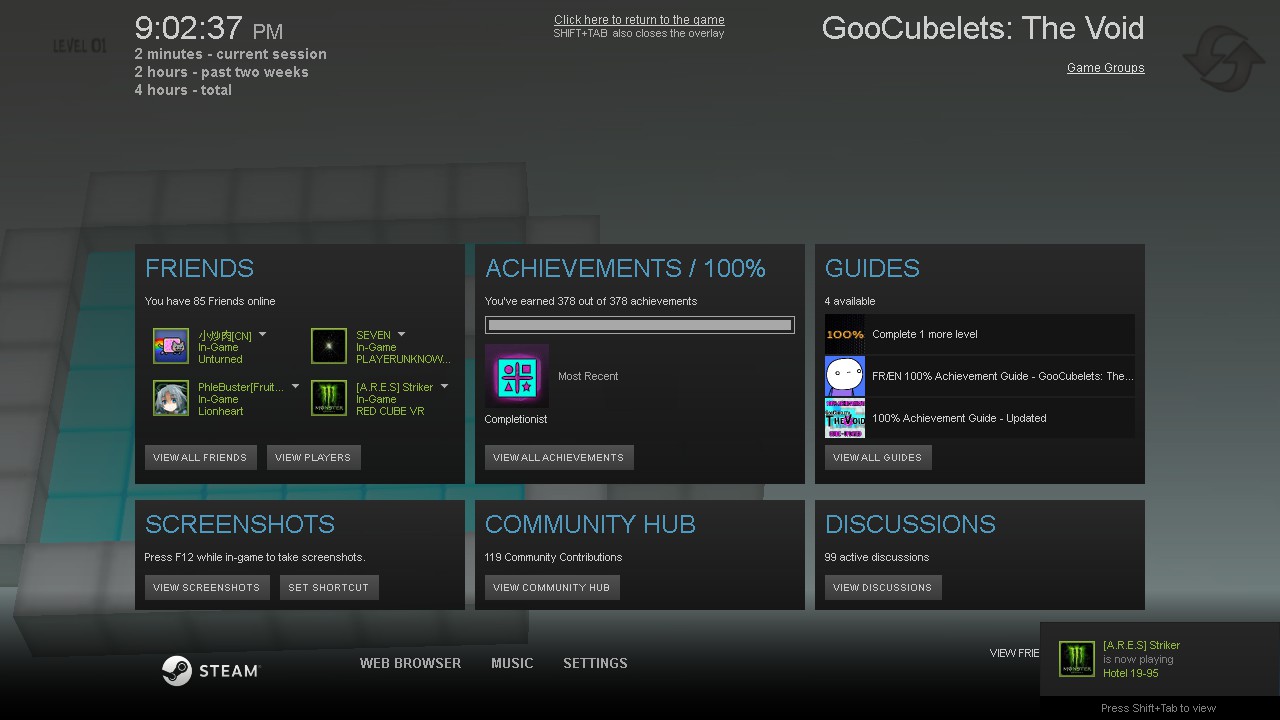This screenshot has height=720, width=1280.
Task: Click the 'Unturned' game under 小炒肉[CN]
Action: 220,359
